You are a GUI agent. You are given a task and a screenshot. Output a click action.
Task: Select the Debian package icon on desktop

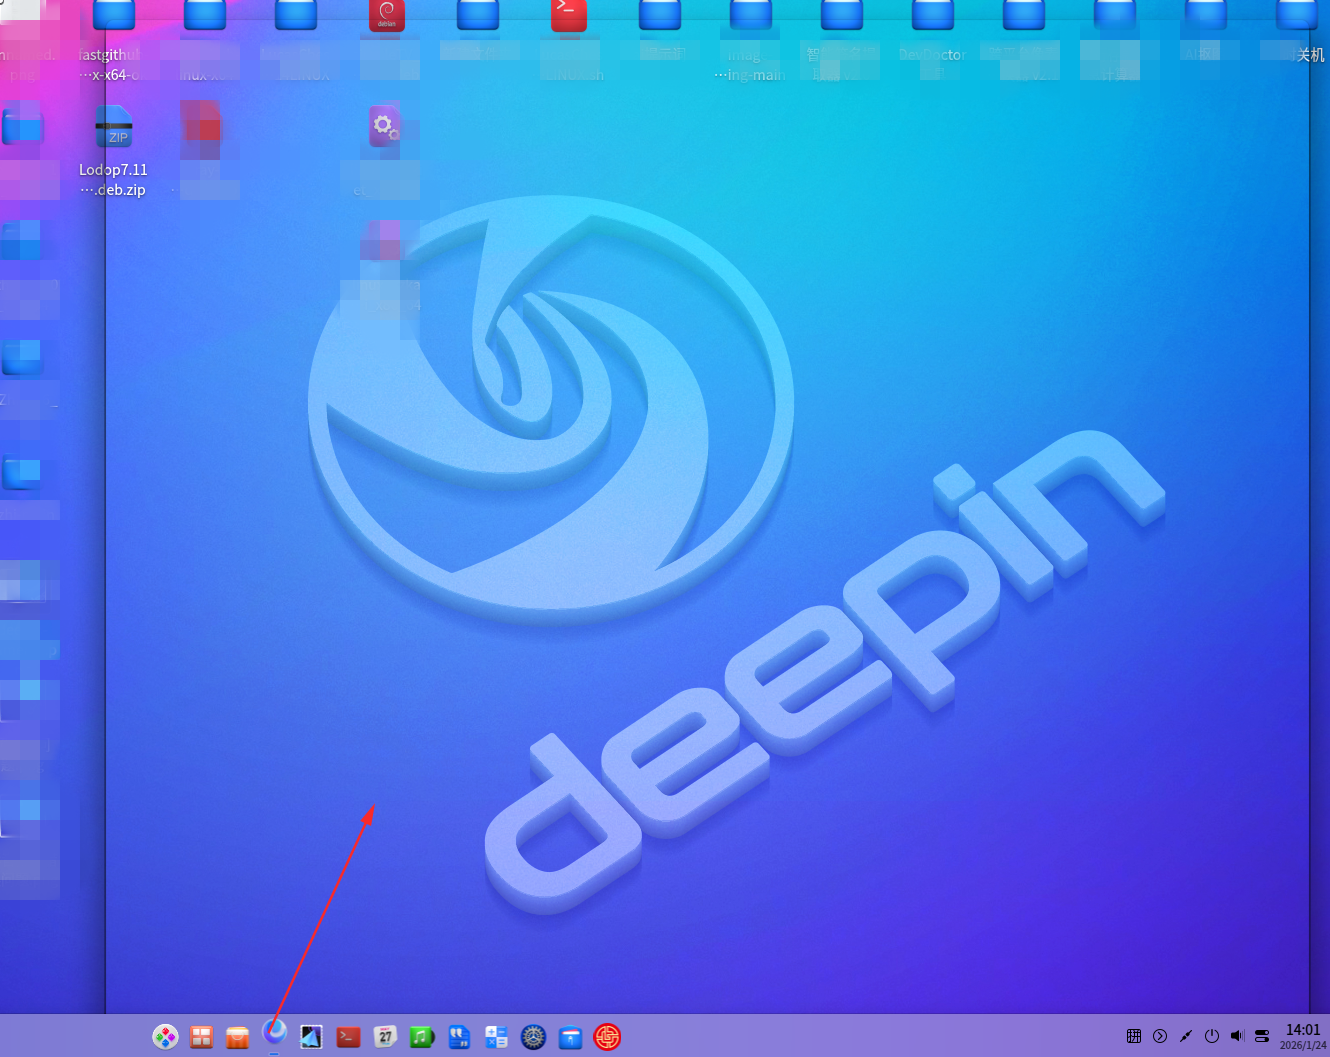click(x=387, y=16)
